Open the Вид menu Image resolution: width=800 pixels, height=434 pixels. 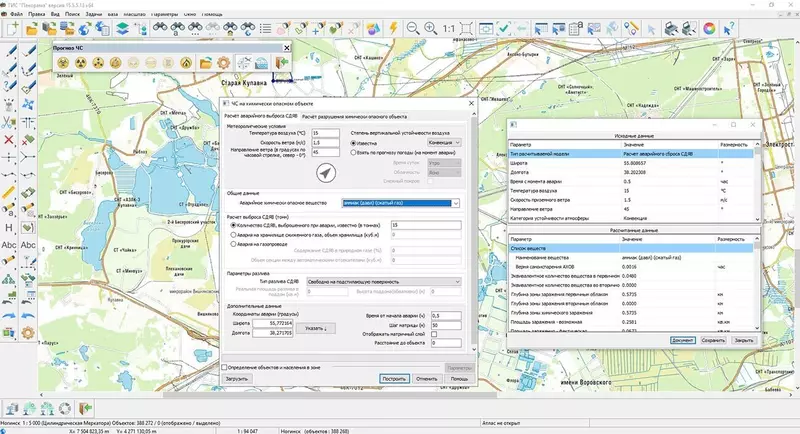(55, 14)
